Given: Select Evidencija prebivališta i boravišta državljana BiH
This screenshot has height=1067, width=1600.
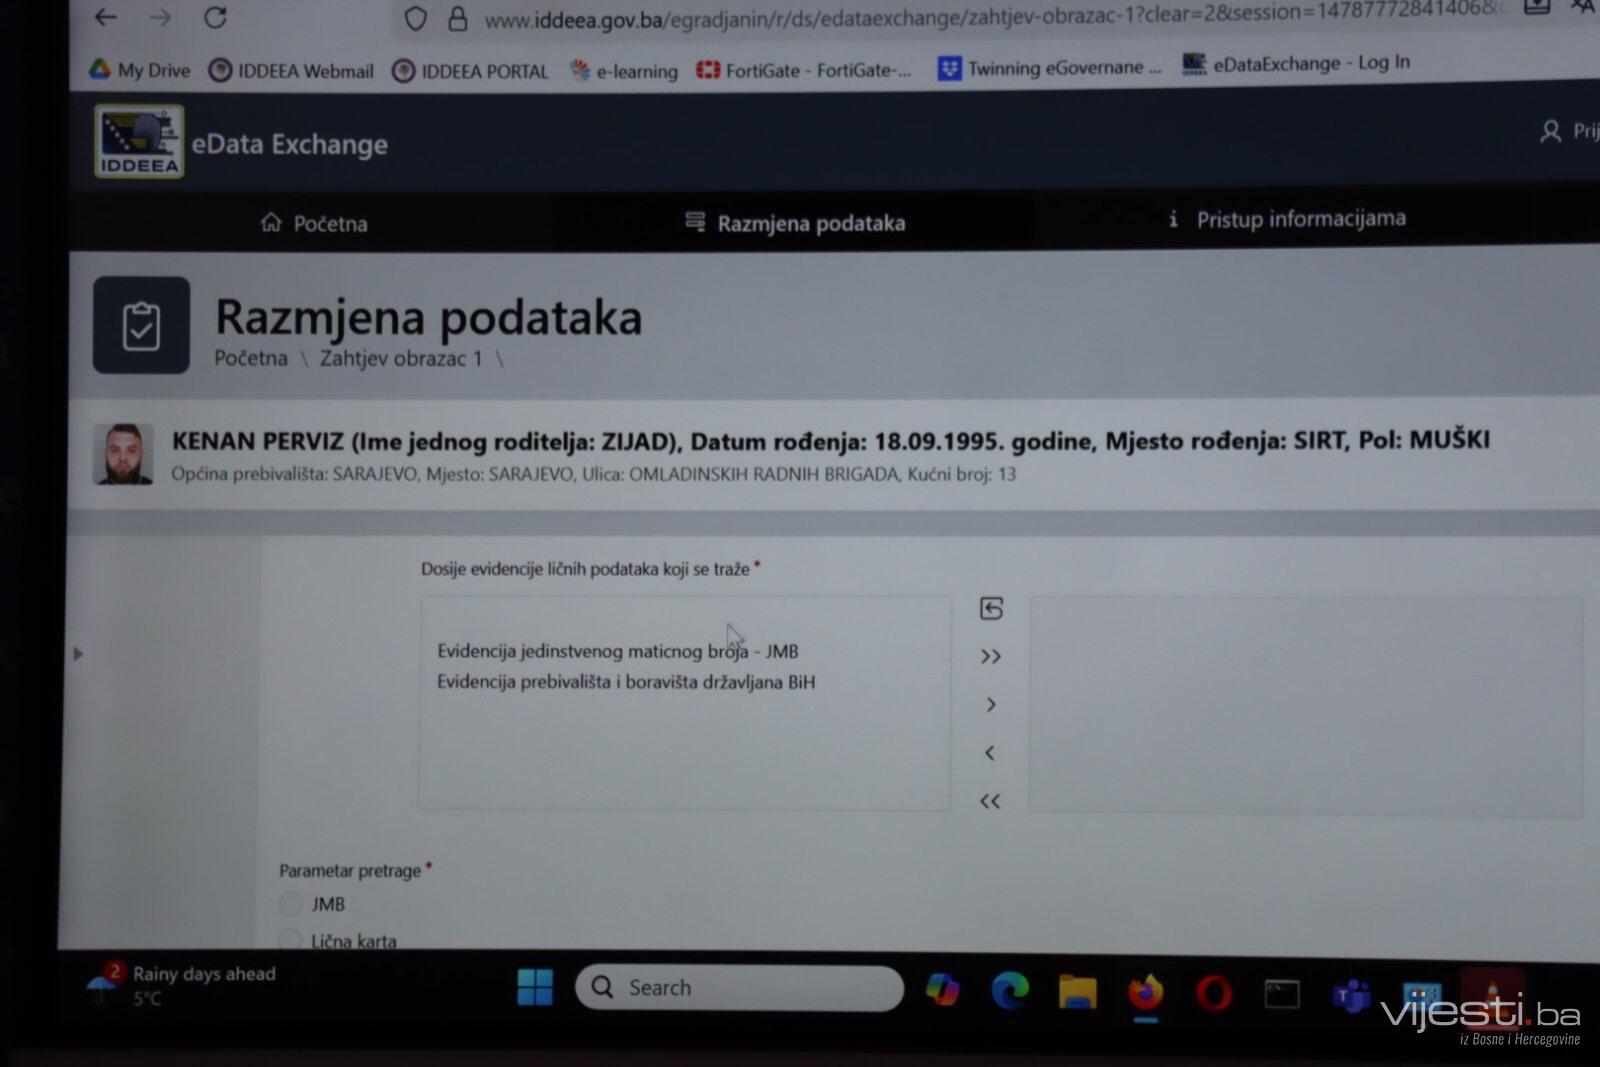Looking at the screenshot, I should tap(626, 682).
